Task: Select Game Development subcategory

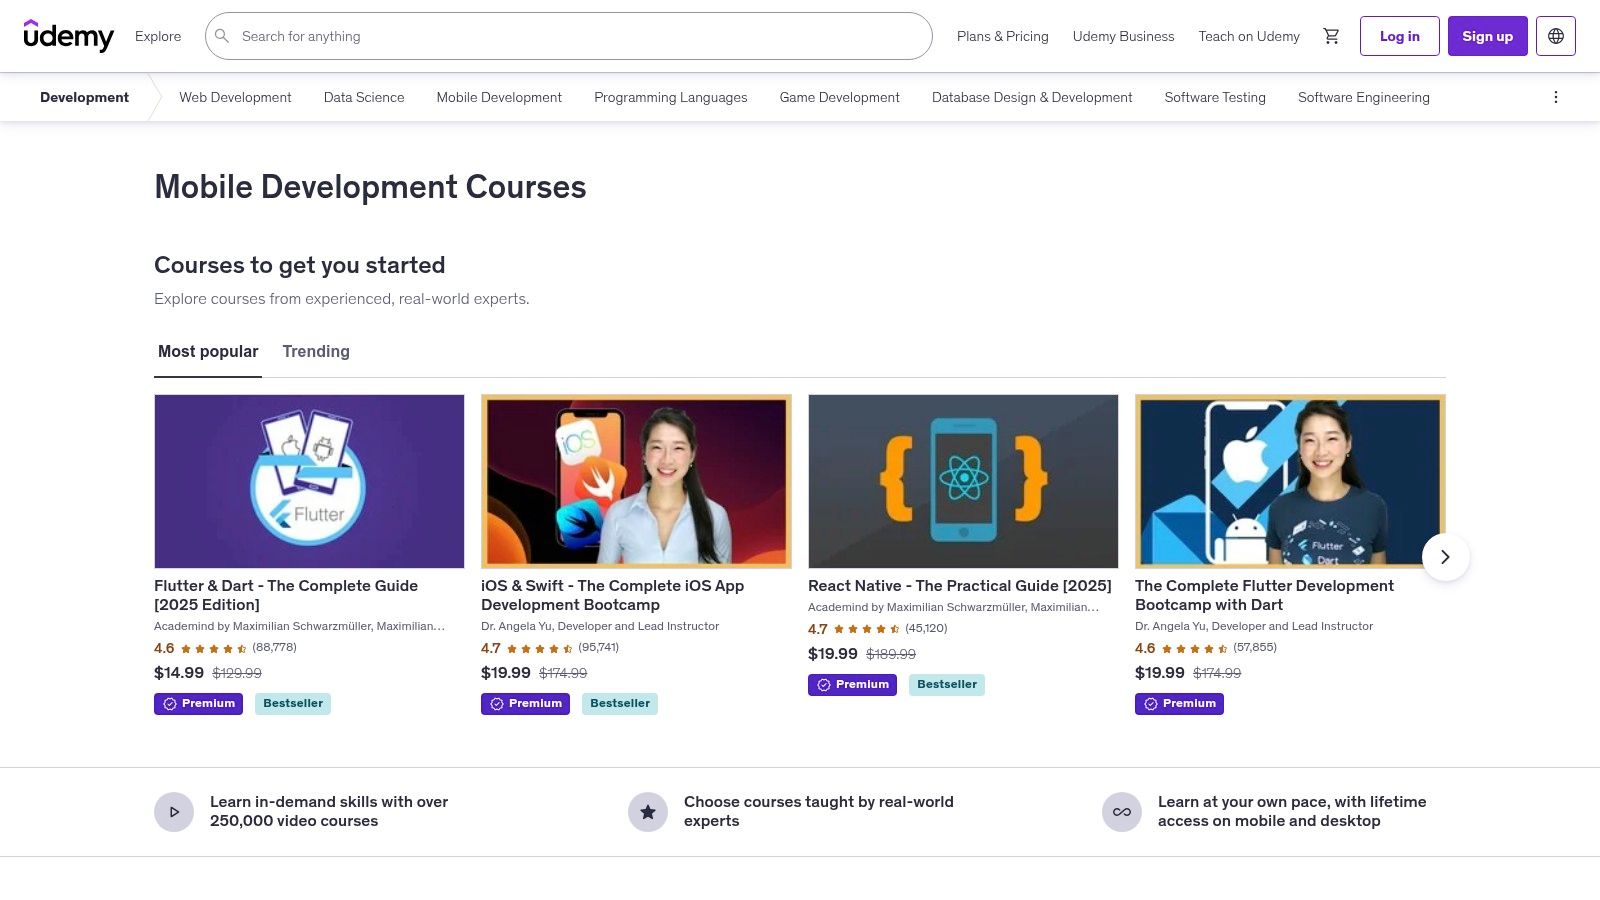Action: (x=840, y=97)
